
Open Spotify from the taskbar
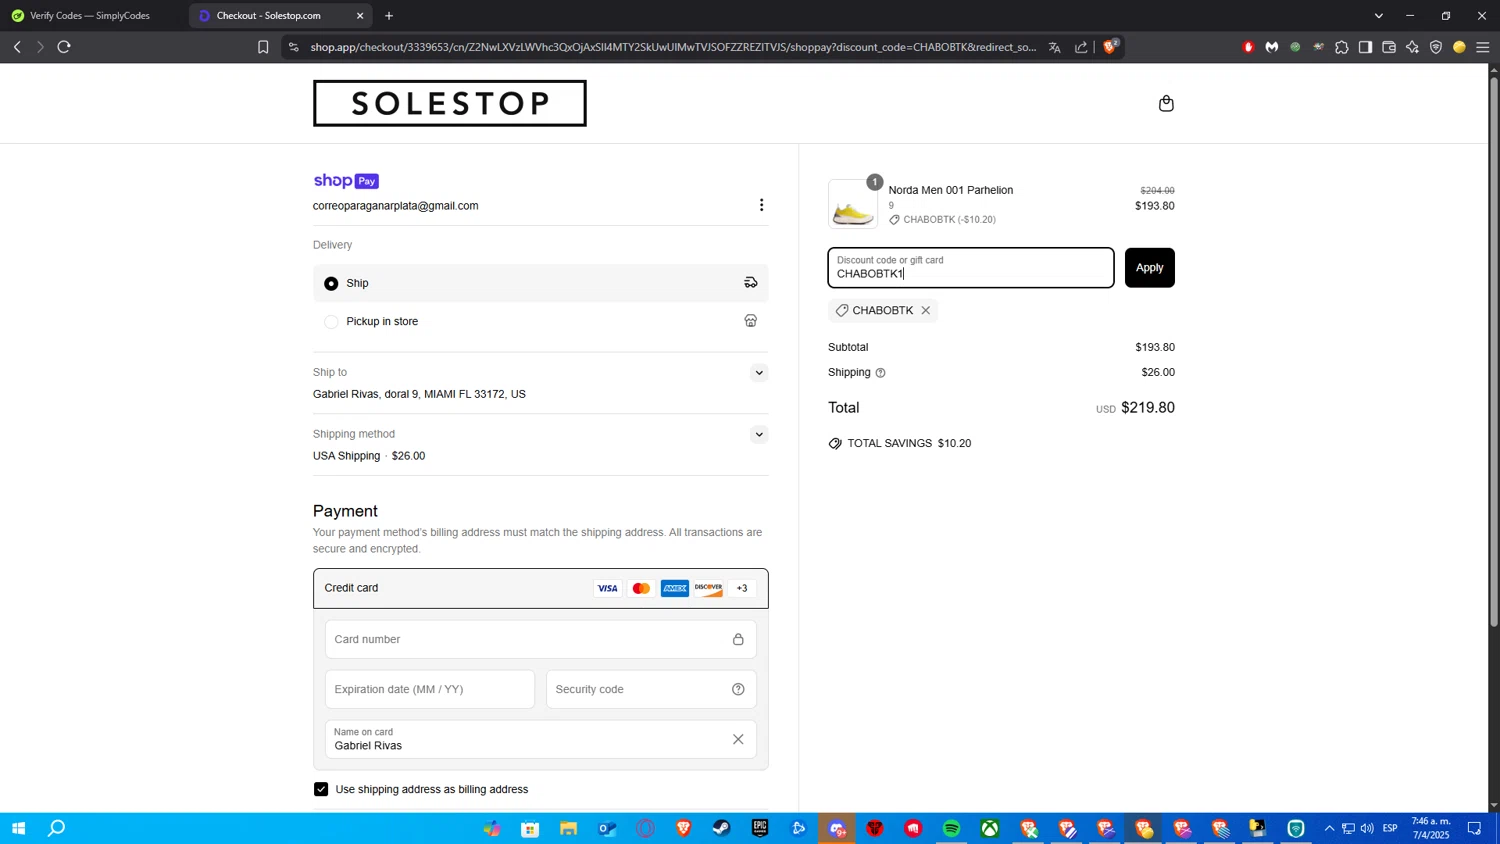[x=951, y=828]
